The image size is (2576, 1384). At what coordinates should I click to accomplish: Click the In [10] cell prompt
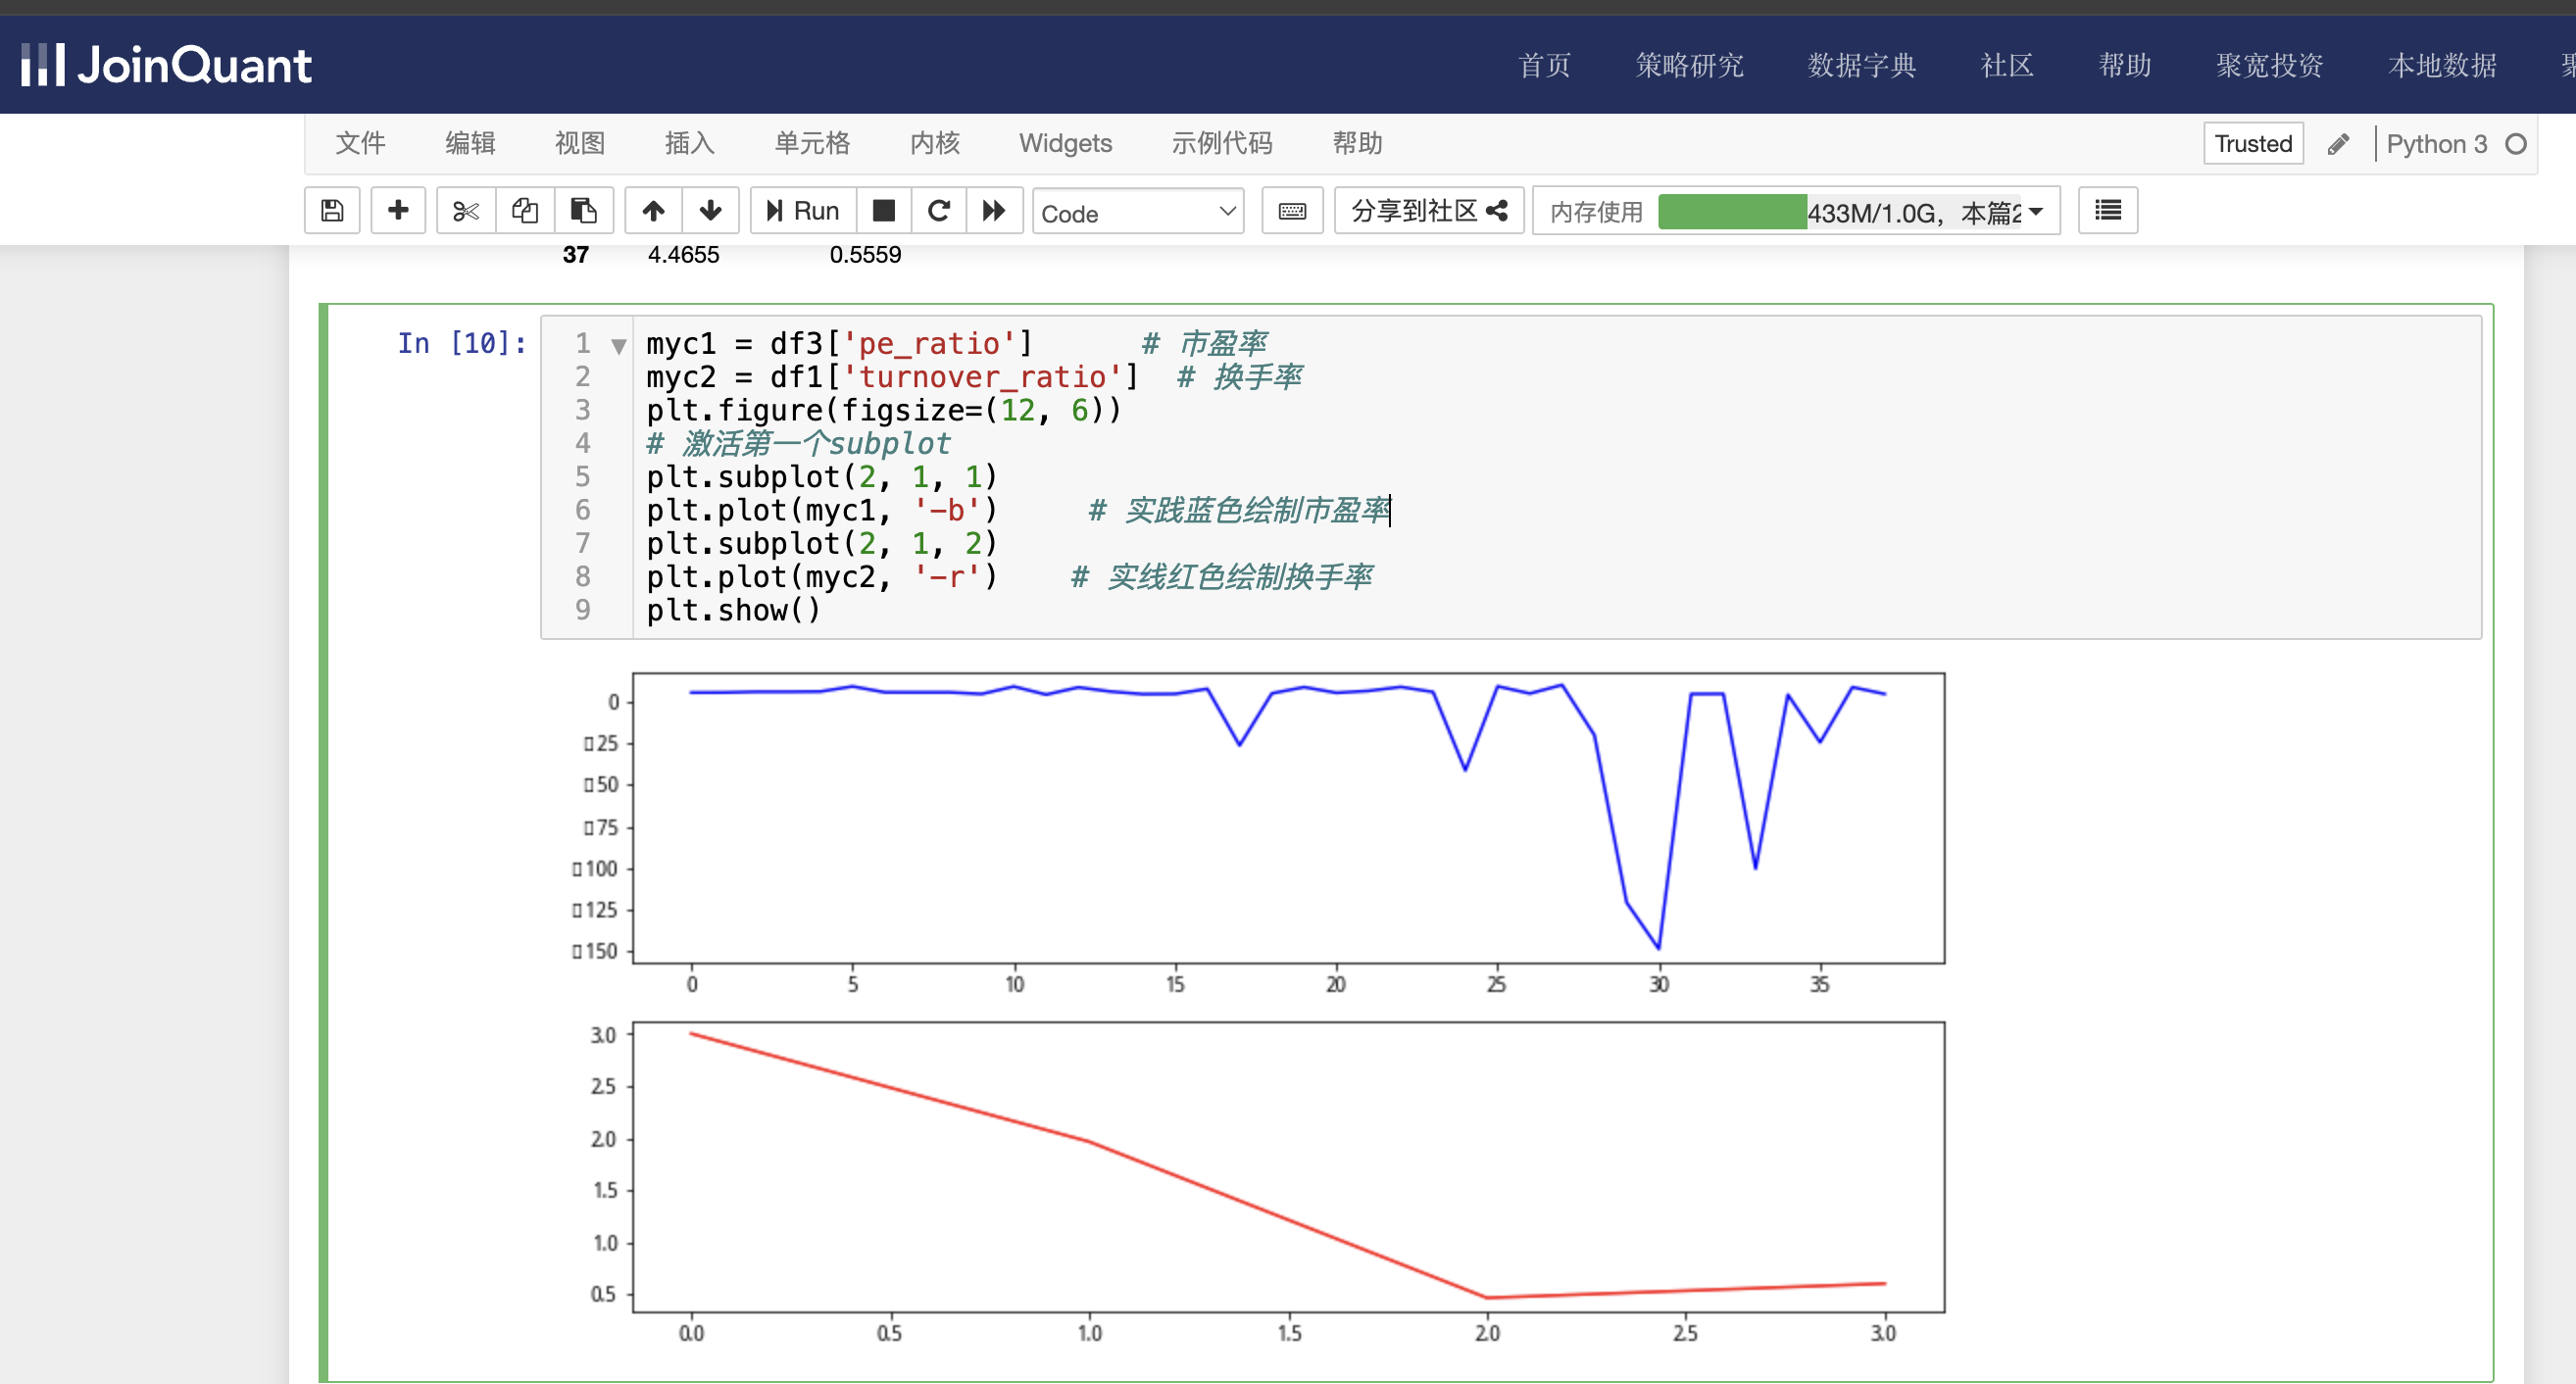pyautogui.click(x=462, y=343)
